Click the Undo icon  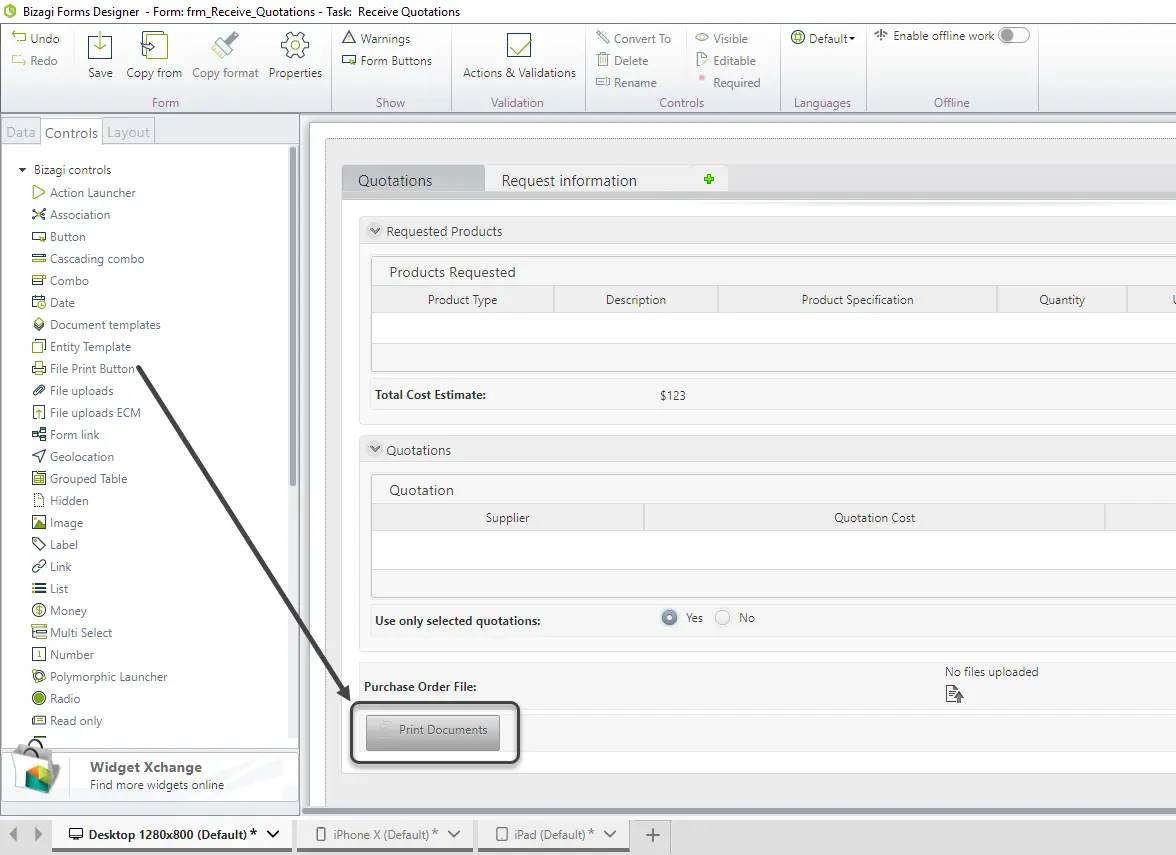(x=20, y=38)
